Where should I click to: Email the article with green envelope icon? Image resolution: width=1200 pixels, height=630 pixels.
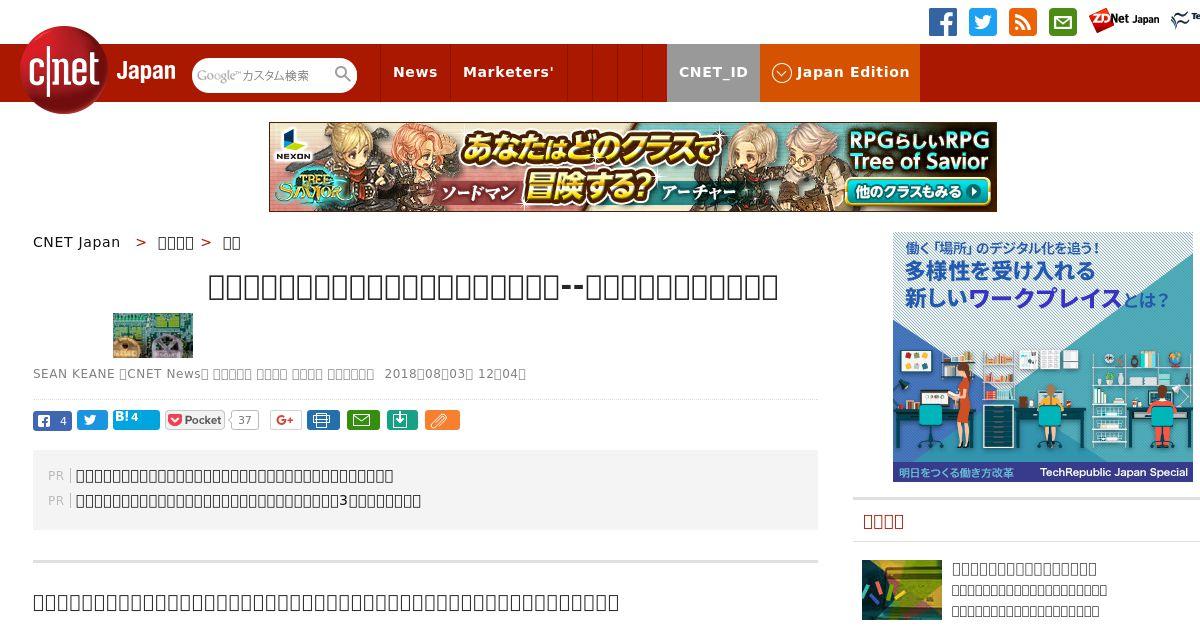pos(363,420)
